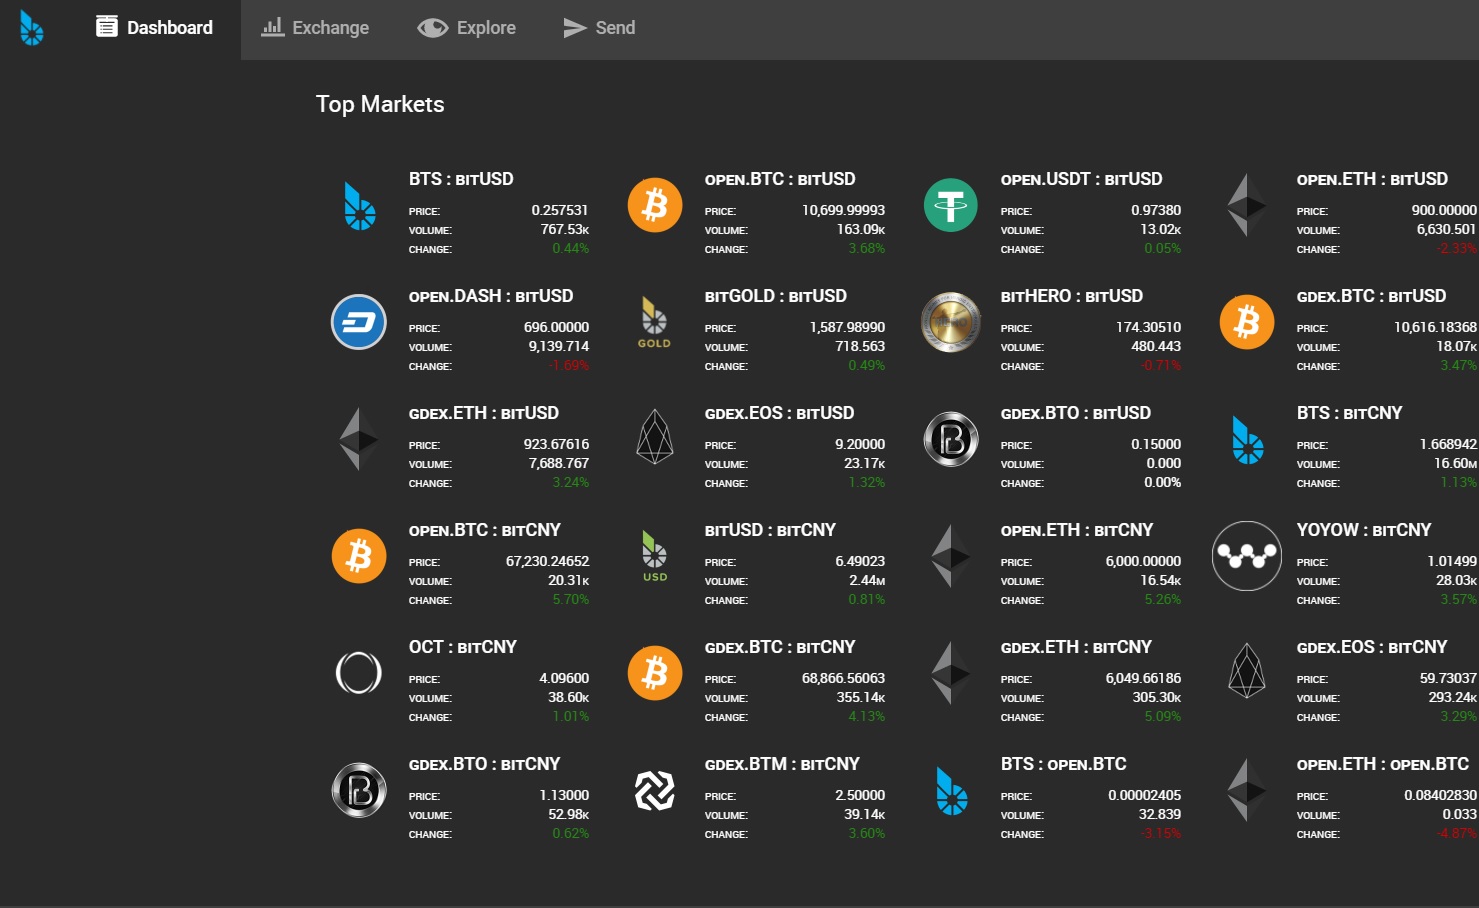Click the Top Markets heading

point(380,104)
